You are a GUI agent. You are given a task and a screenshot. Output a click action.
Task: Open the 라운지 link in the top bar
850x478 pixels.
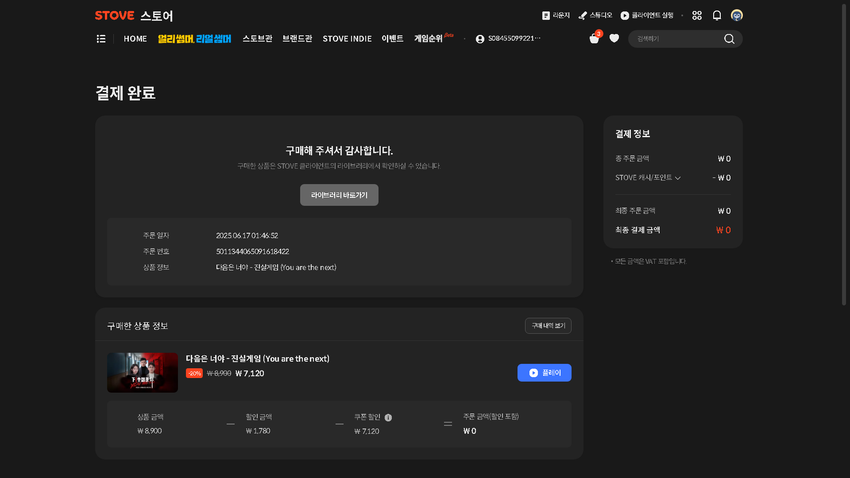coord(556,16)
